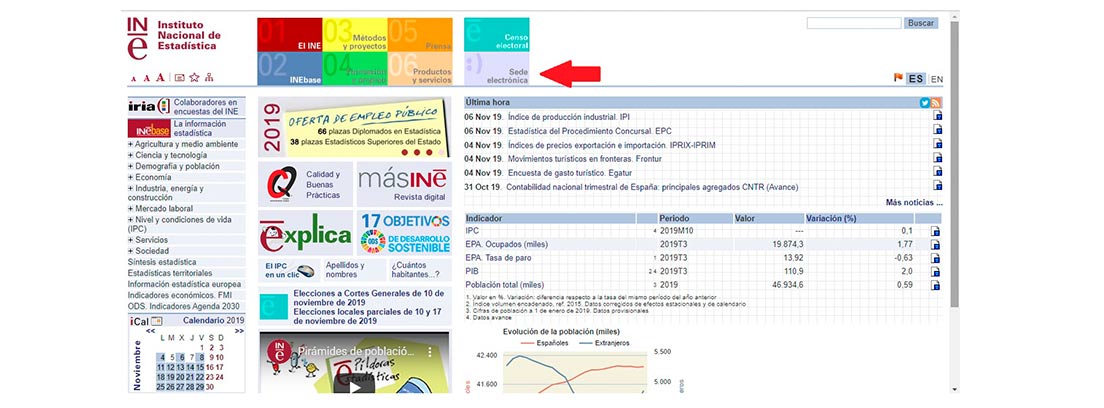Open document icon for Índice de producción industrial
1104x408 pixels.
coord(937,116)
